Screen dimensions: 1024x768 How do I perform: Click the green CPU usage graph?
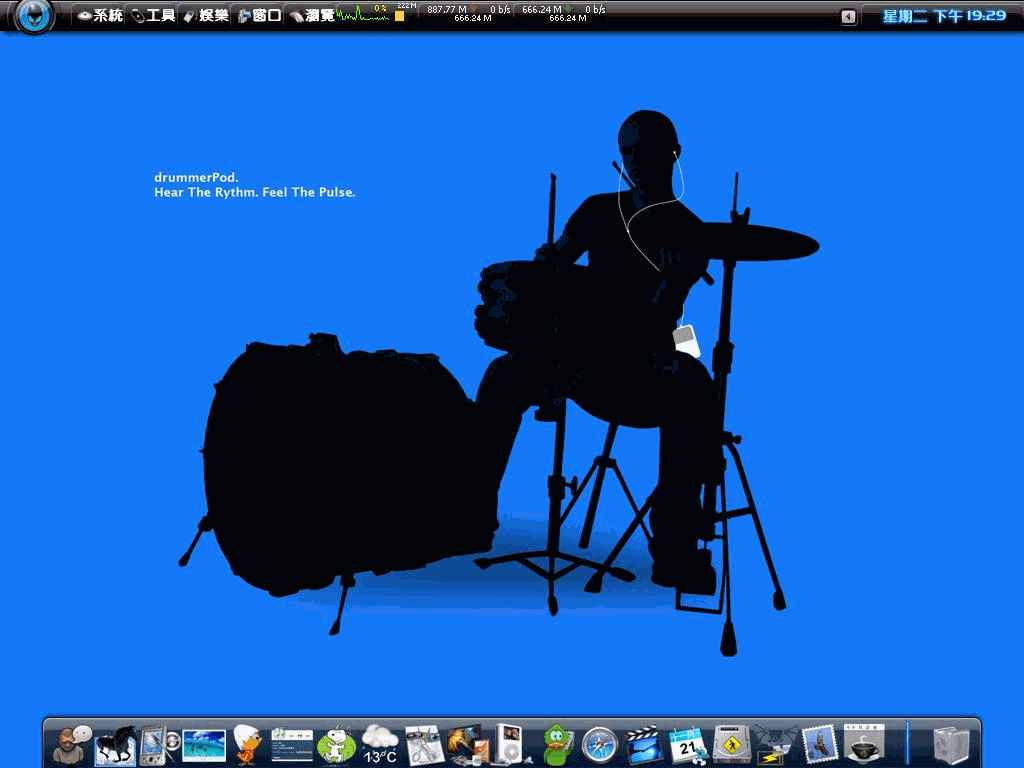[x=362, y=14]
